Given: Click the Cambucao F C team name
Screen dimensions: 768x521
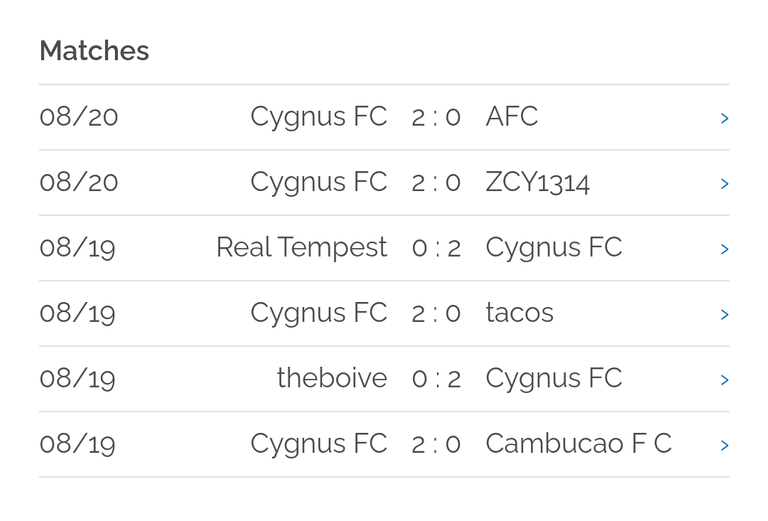Looking at the screenshot, I should 578,444.
